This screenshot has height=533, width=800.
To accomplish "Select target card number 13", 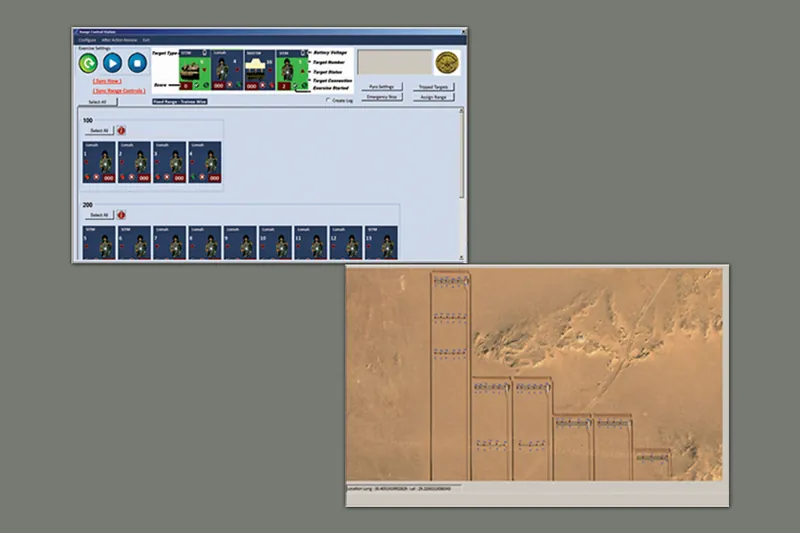I will [381, 243].
